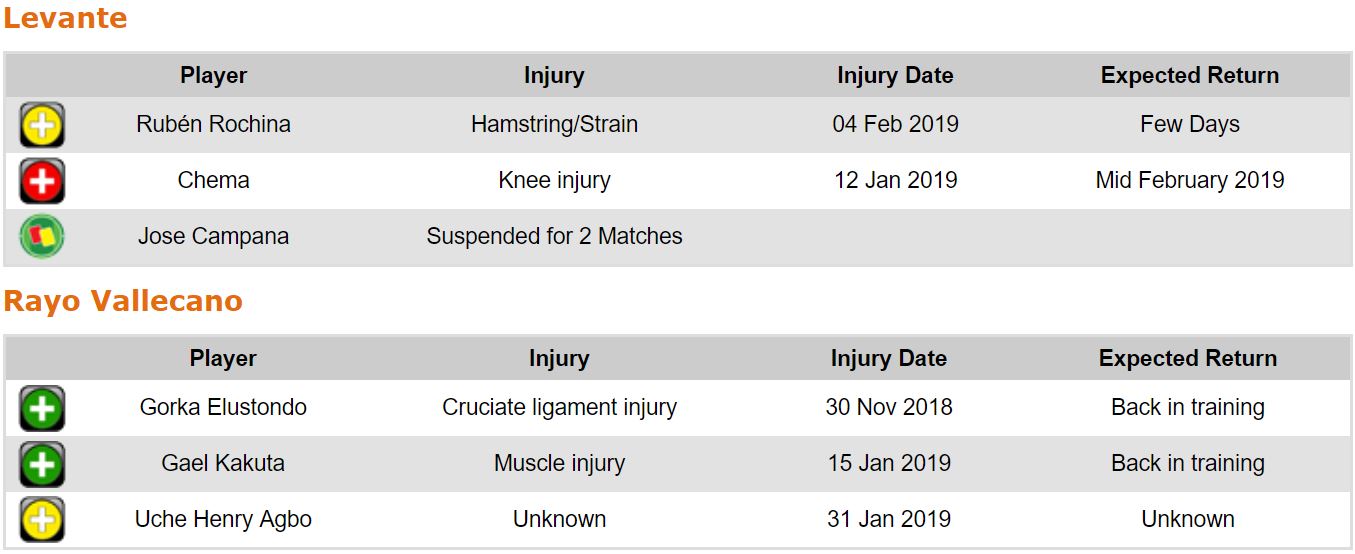Select player name Gorka Elustondo

[x=223, y=408]
